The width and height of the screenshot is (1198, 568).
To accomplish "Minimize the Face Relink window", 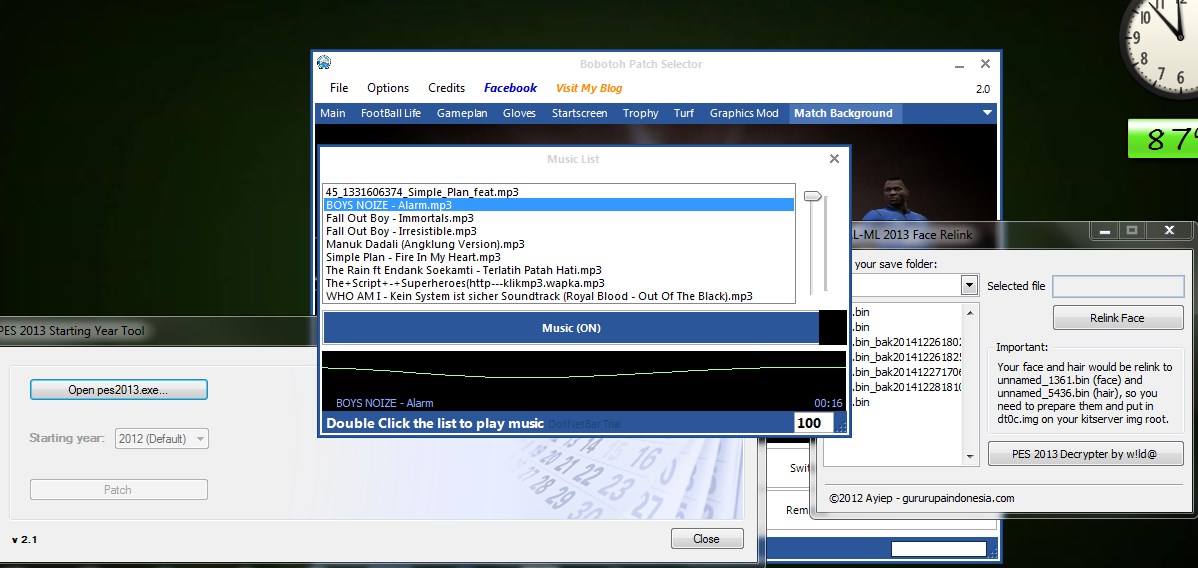I will tap(1104, 230).
